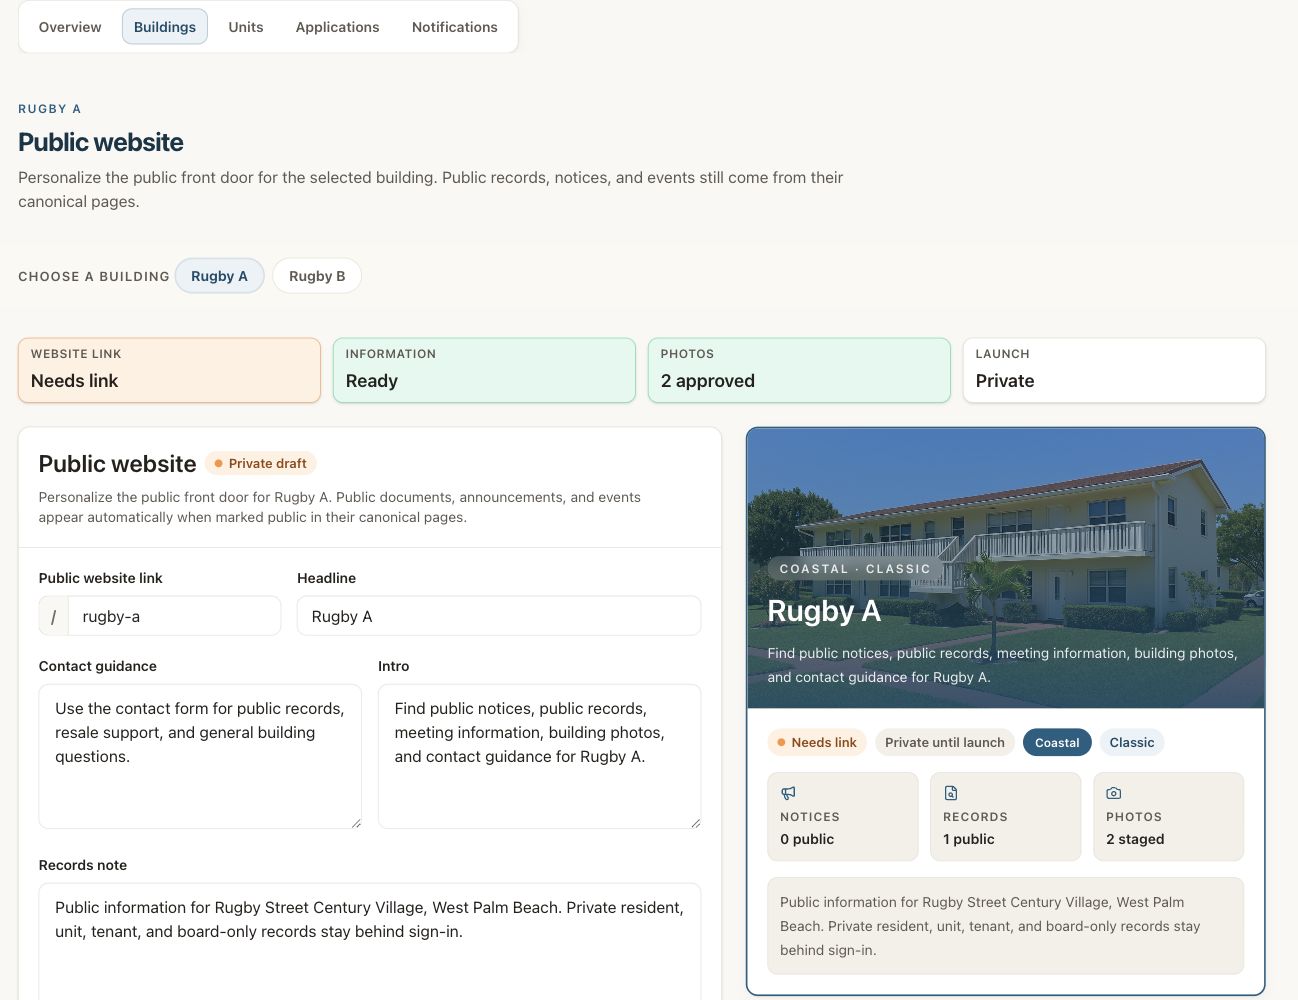
Task: Click the Photos 2 staged tile
Action: 1169,816
